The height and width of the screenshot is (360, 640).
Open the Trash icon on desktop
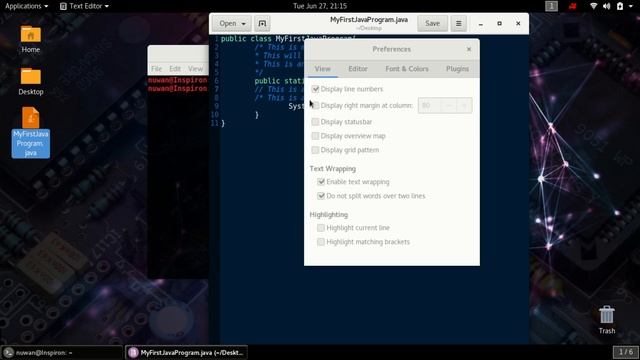pos(607,315)
